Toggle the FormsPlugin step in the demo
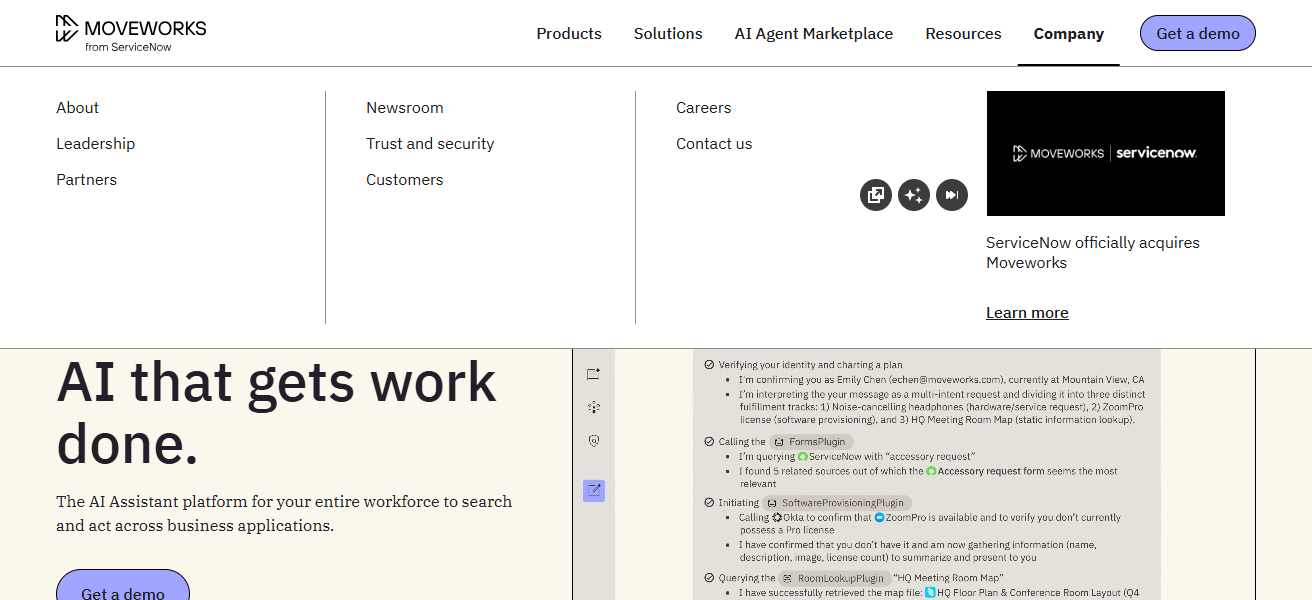The width and height of the screenshot is (1312, 600). click(810, 441)
